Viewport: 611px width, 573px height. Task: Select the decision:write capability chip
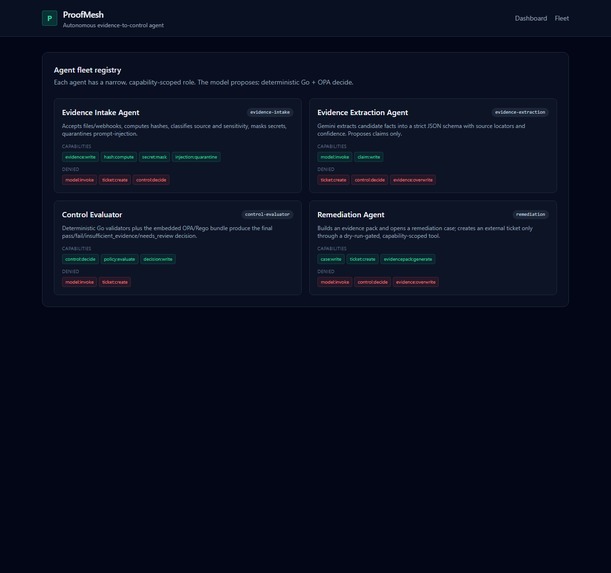pyautogui.click(x=158, y=259)
